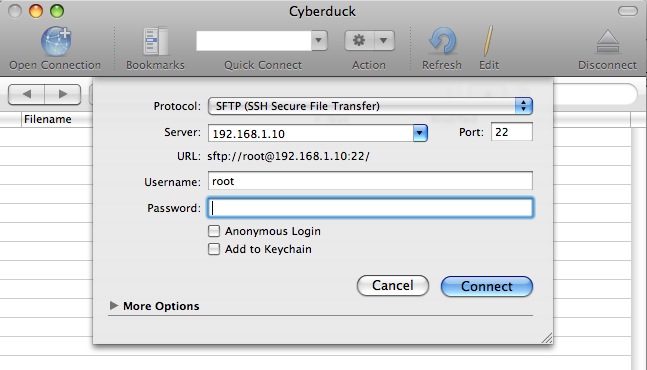The height and width of the screenshot is (370, 647).
Task: Click the Server field with 192.168.1.10
Action: click(x=311, y=133)
